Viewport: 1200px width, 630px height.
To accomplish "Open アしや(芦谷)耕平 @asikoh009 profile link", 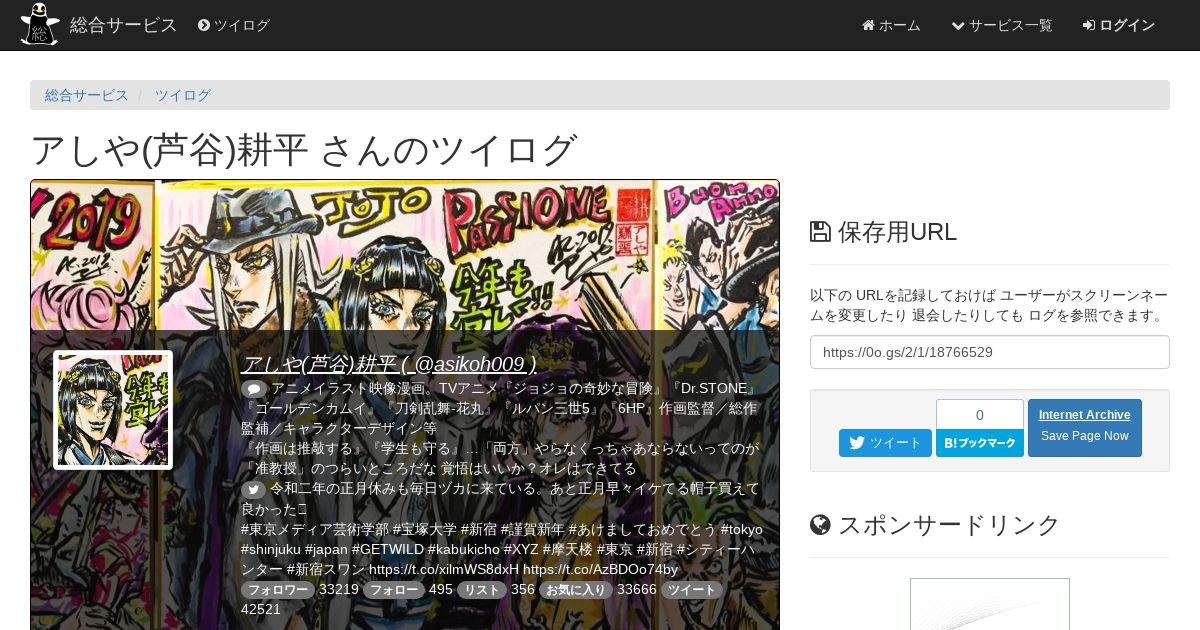I will click(x=389, y=364).
